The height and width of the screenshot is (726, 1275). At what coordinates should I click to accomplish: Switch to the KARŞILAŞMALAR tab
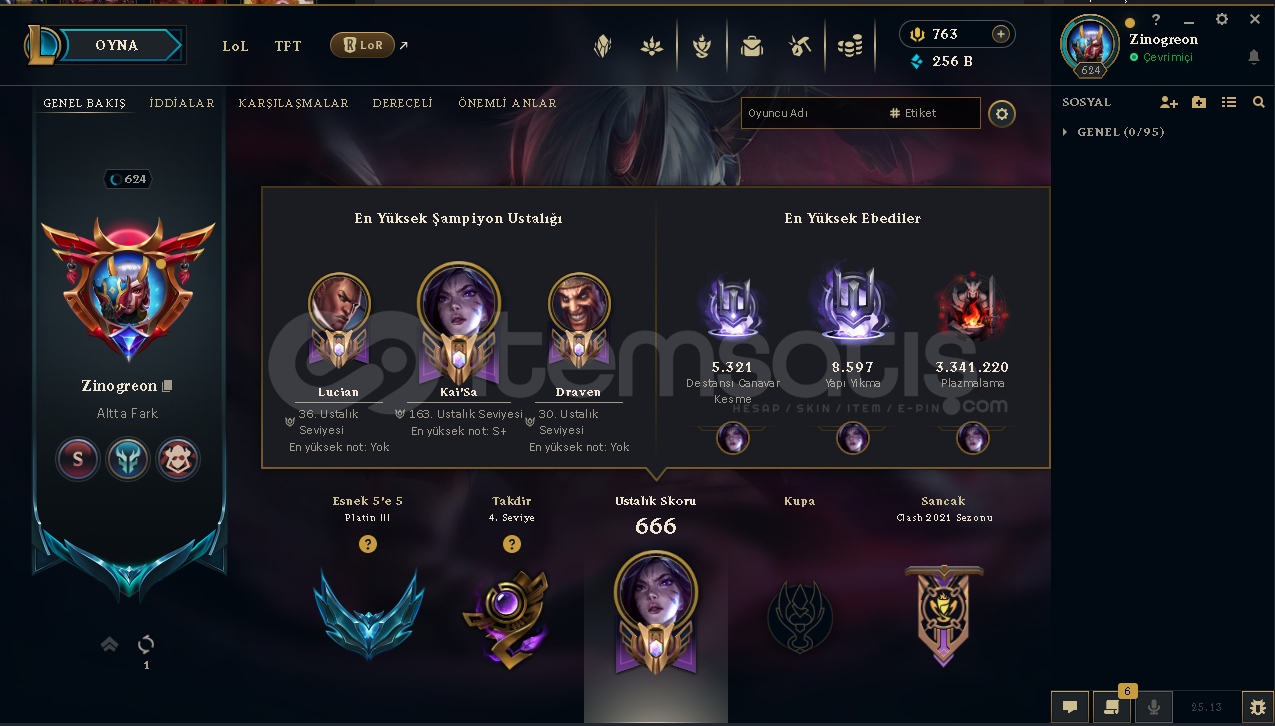293,103
